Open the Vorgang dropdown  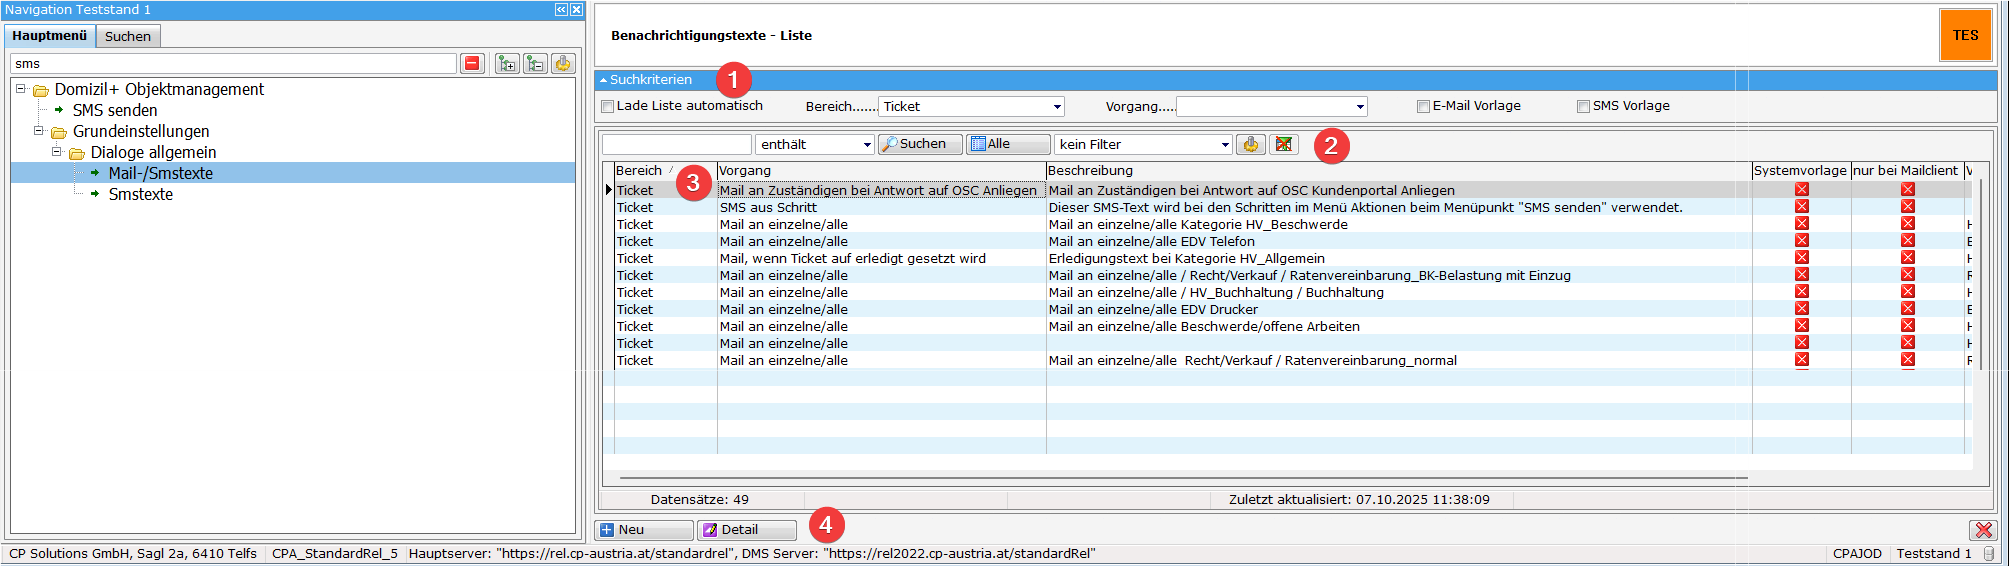pos(1359,107)
